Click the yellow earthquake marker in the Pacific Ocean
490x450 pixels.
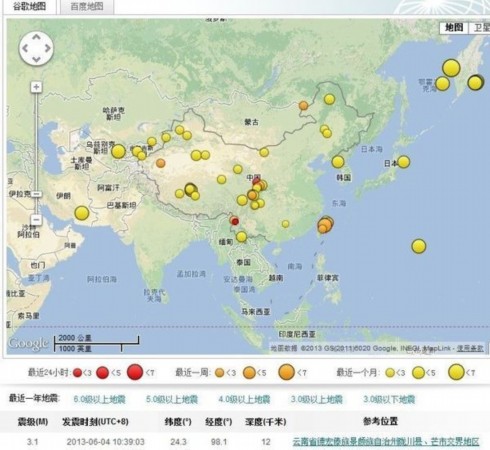click(x=419, y=246)
